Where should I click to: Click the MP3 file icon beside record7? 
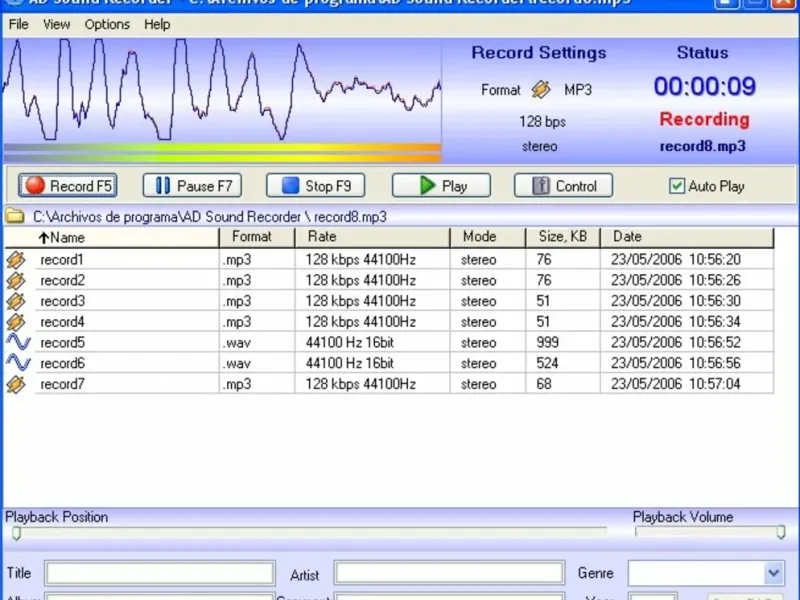(16, 385)
